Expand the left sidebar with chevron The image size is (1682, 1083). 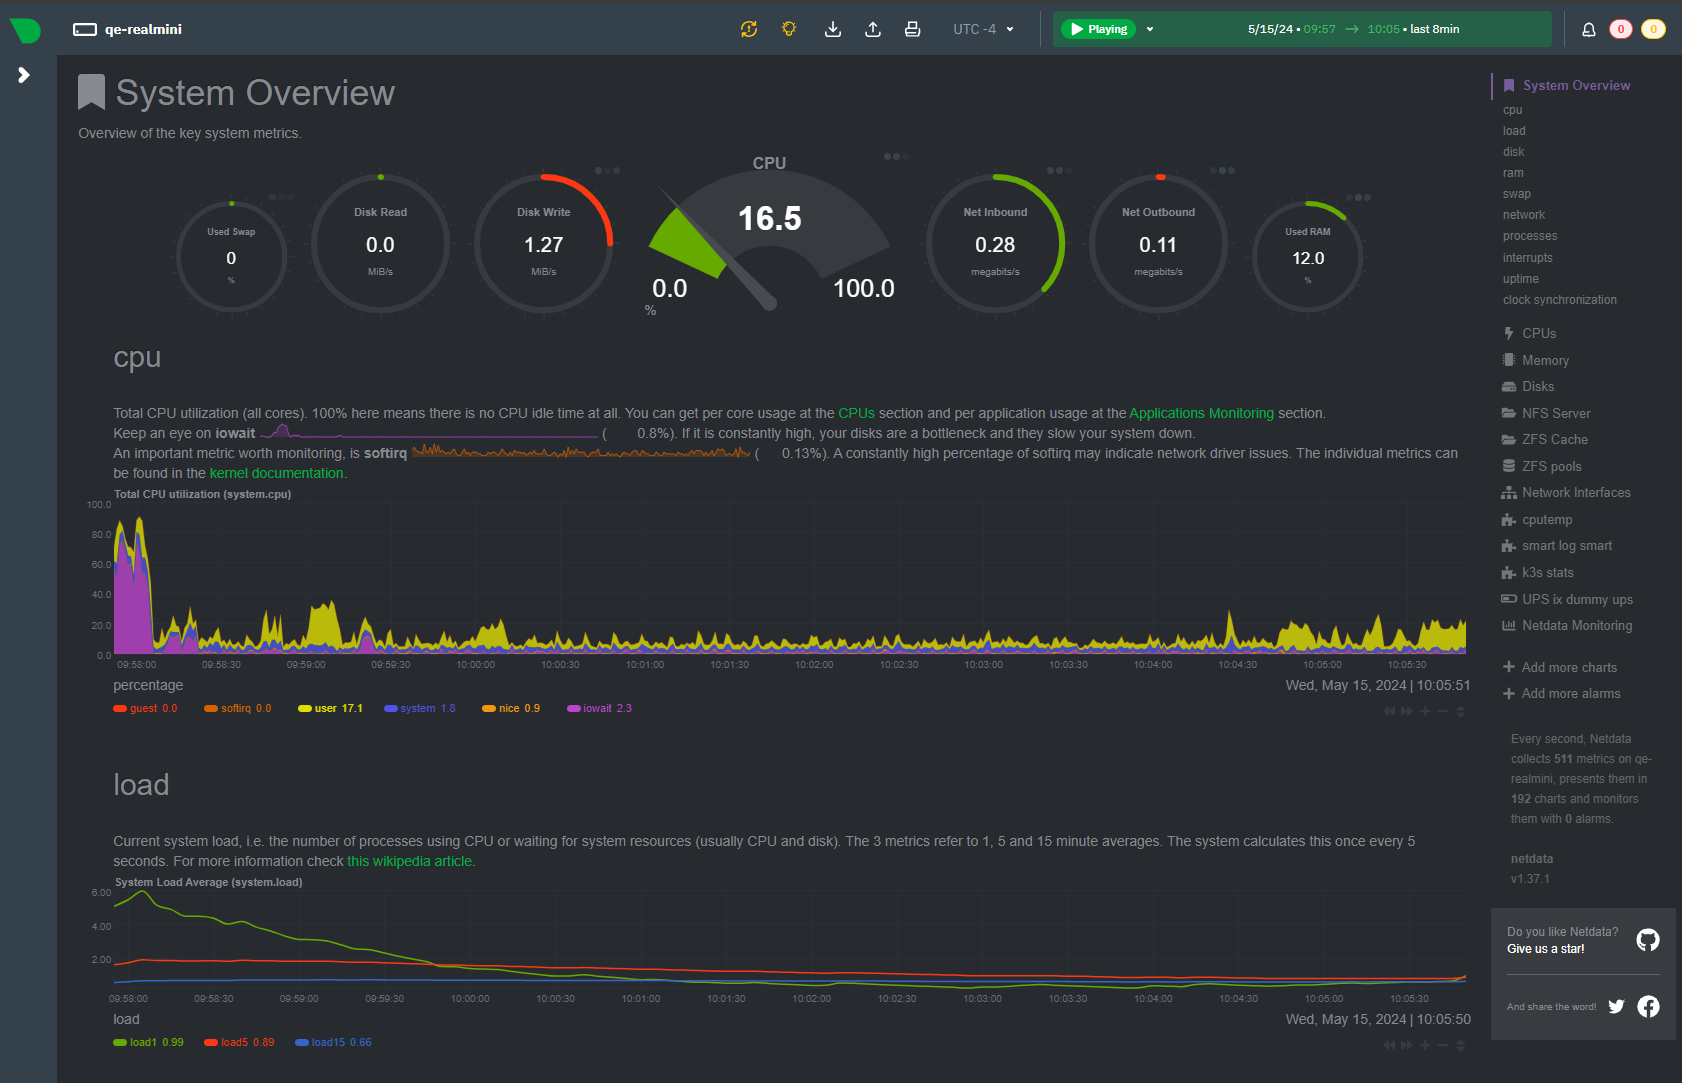24,75
